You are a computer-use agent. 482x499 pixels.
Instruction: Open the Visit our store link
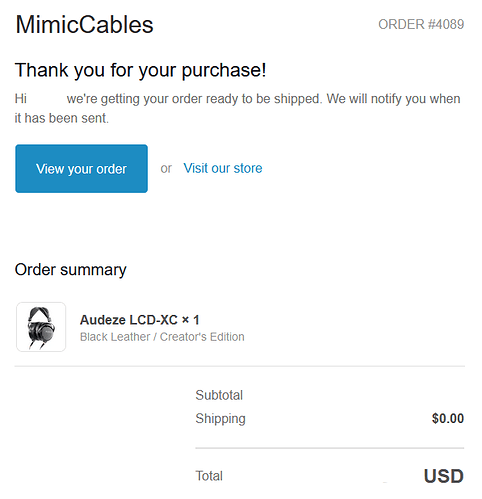coord(223,168)
